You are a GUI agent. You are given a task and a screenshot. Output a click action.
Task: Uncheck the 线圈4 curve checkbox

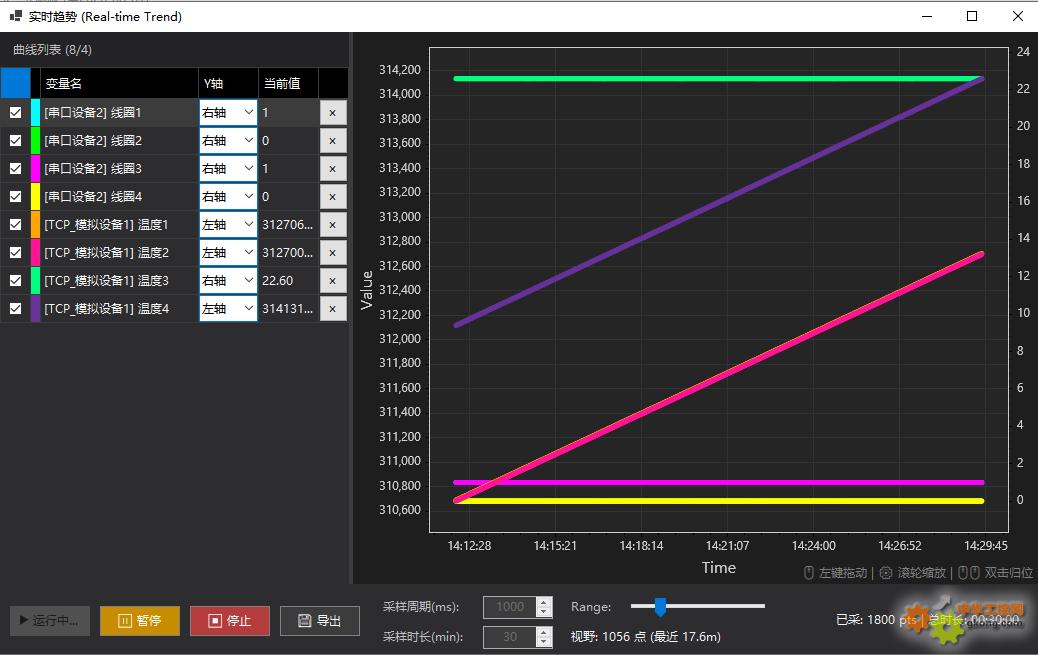[15, 197]
